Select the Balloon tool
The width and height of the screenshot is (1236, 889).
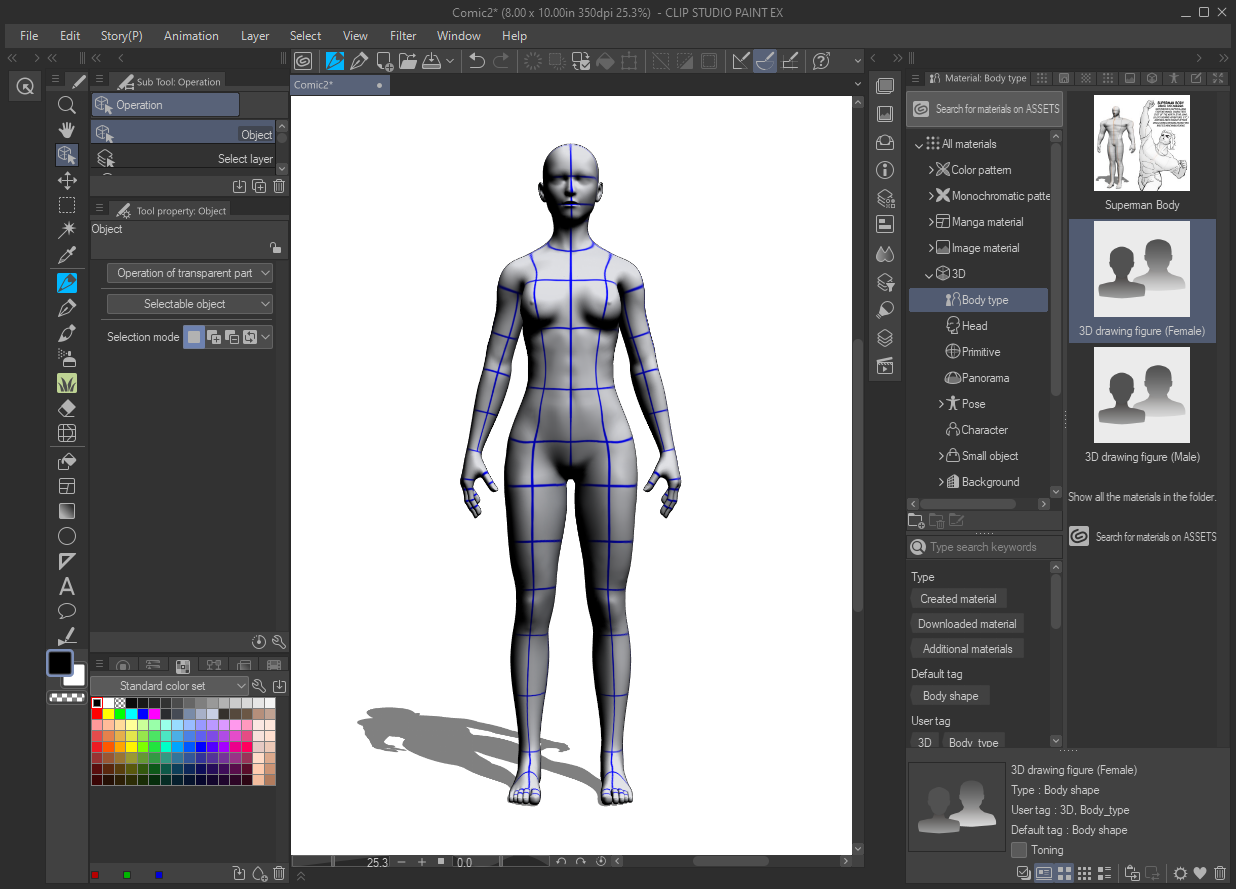click(x=67, y=611)
